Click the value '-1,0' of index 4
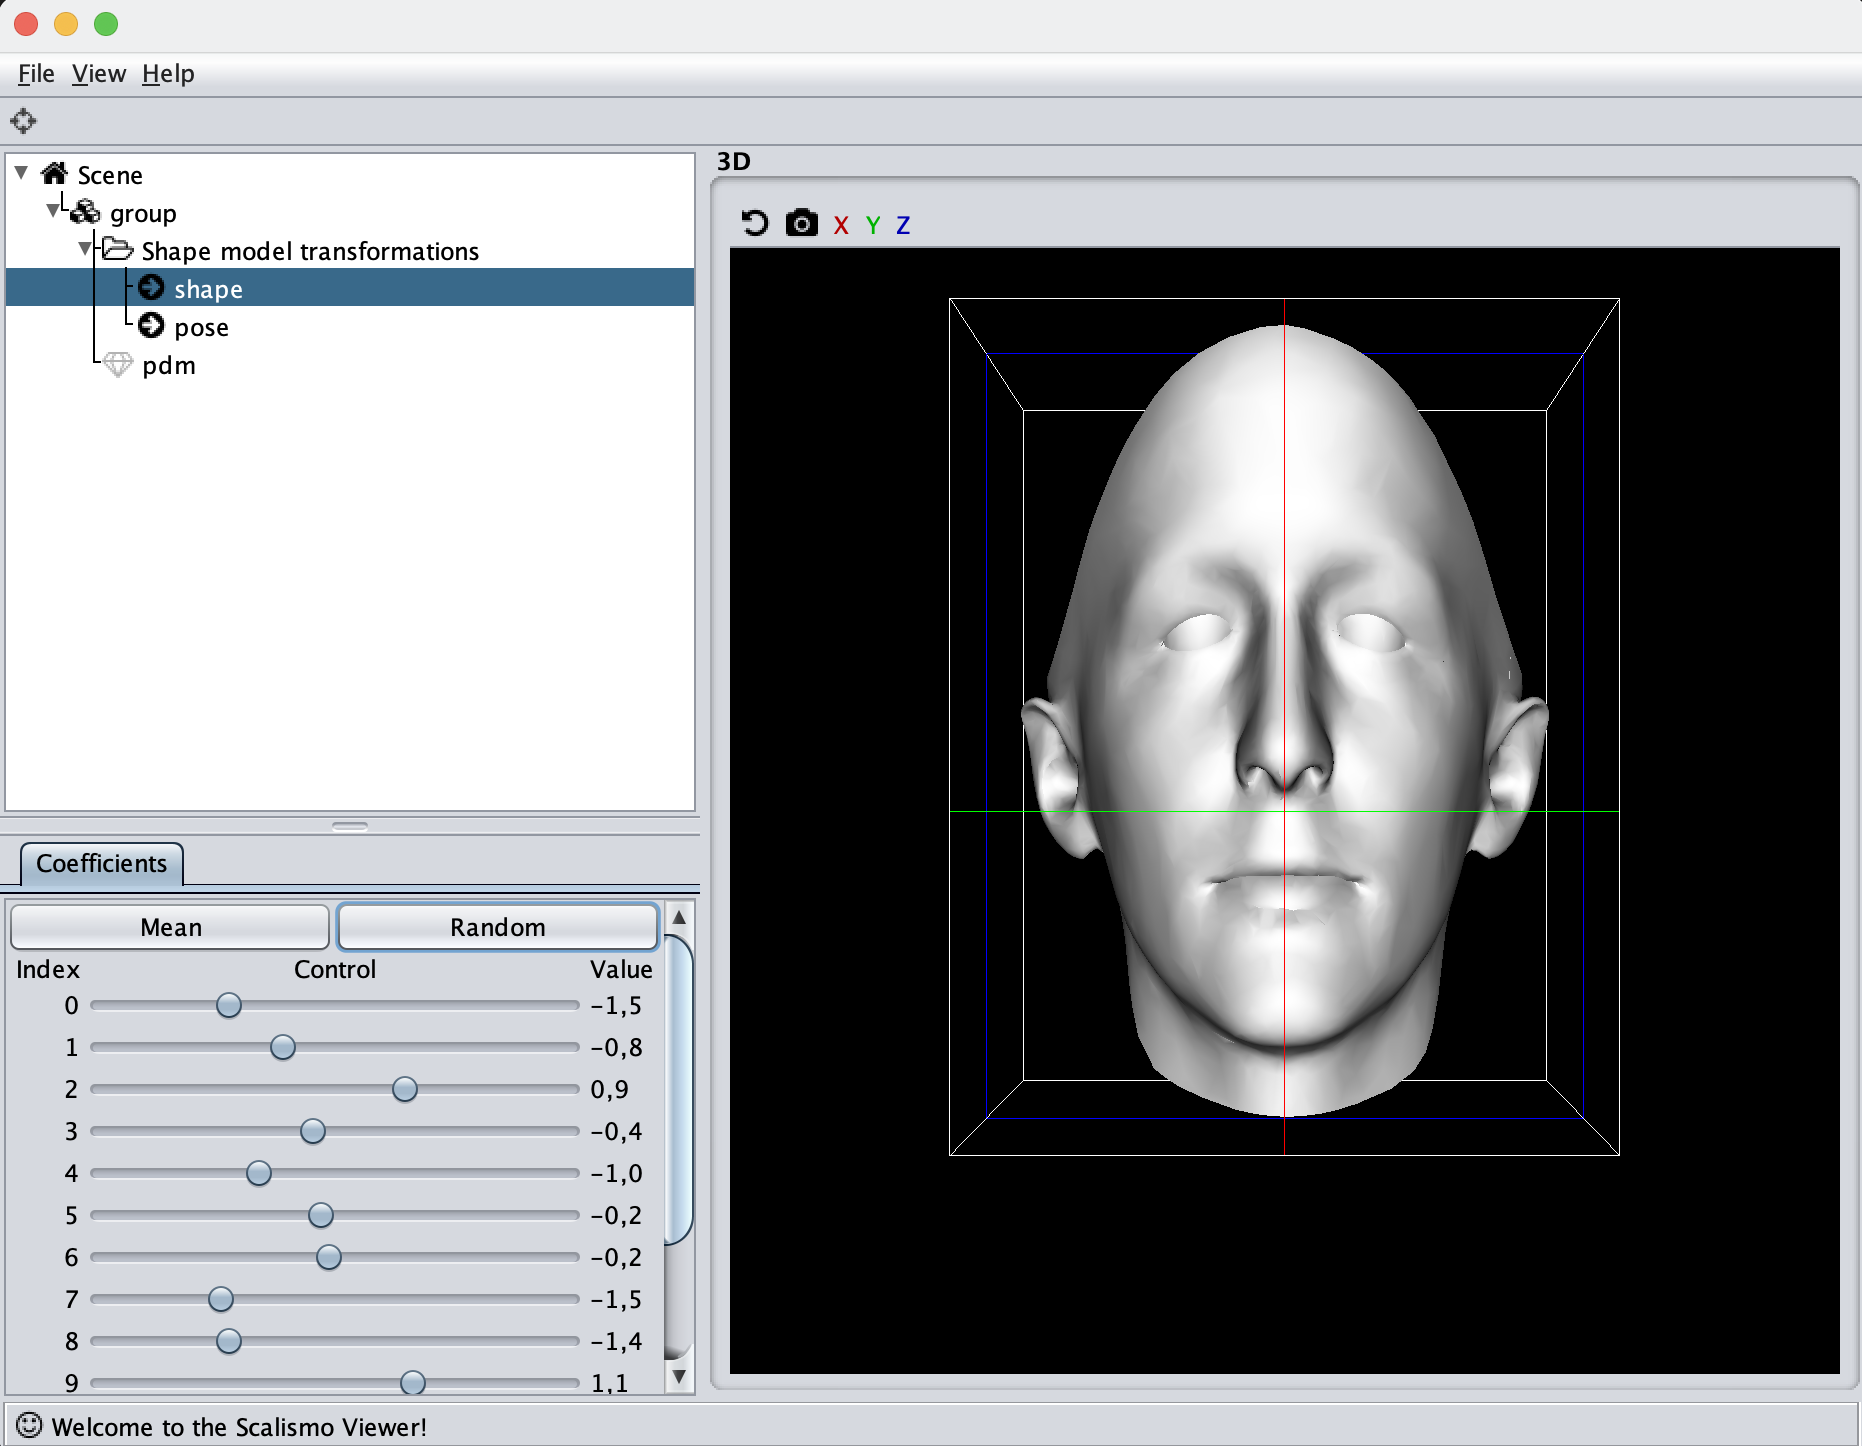The image size is (1862, 1446). tap(616, 1173)
